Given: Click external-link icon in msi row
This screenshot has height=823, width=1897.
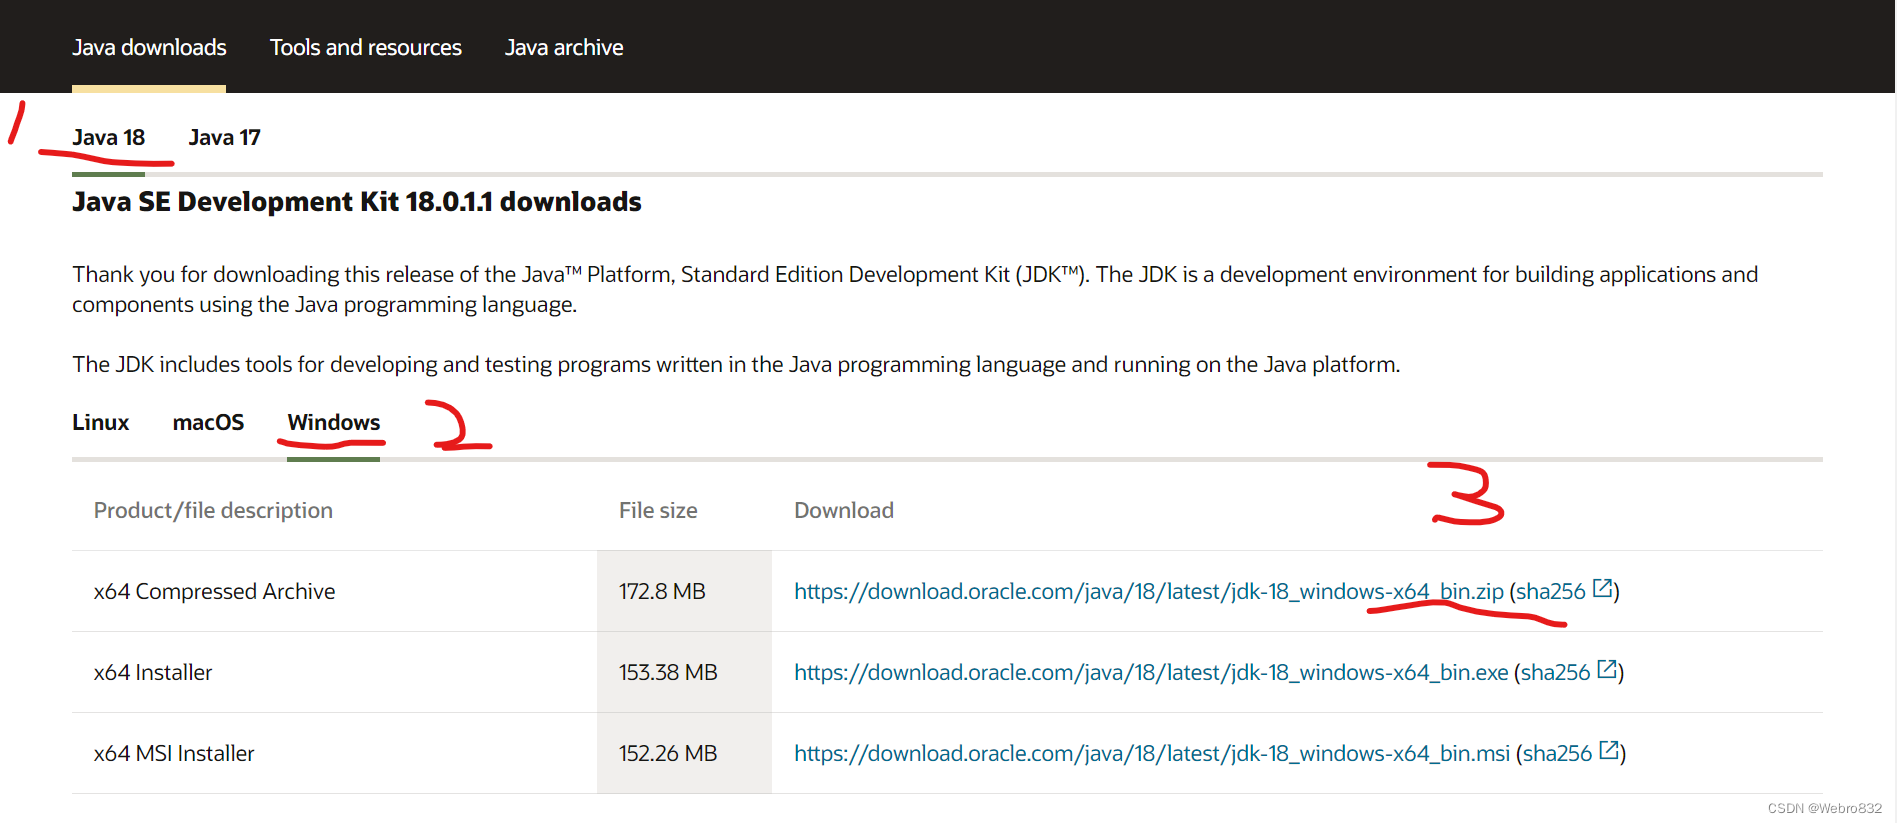Looking at the screenshot, I should click(x=1608, y=750).
